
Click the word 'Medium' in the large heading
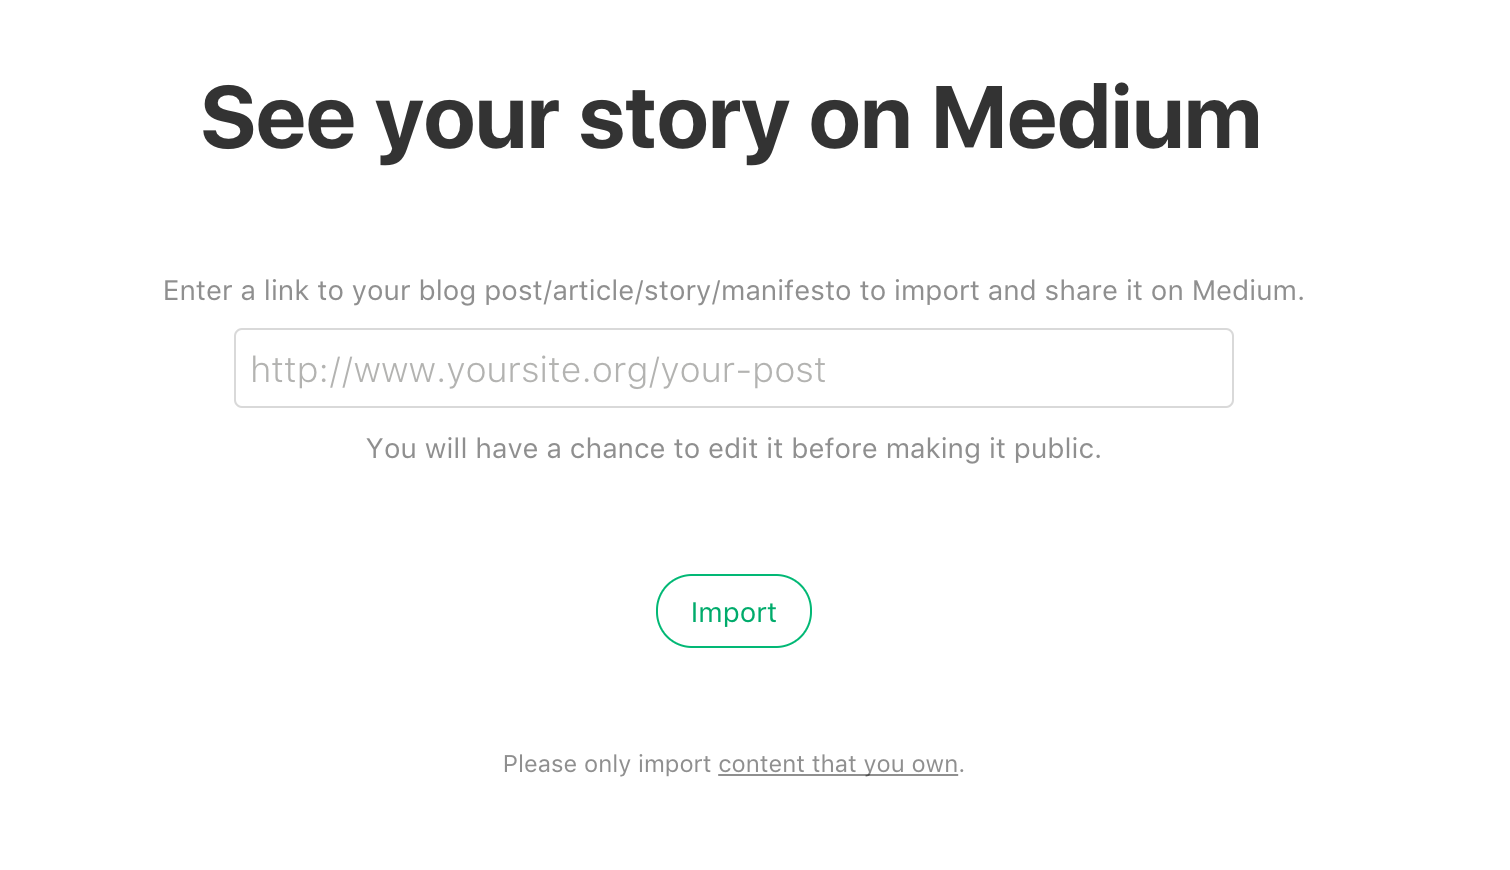(x=1096, y=119)
